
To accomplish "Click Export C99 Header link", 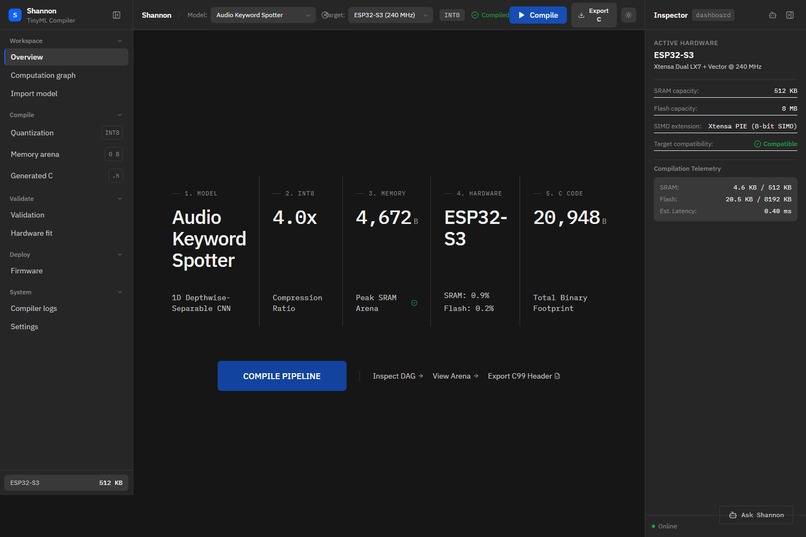I will (x=523, y=376).
